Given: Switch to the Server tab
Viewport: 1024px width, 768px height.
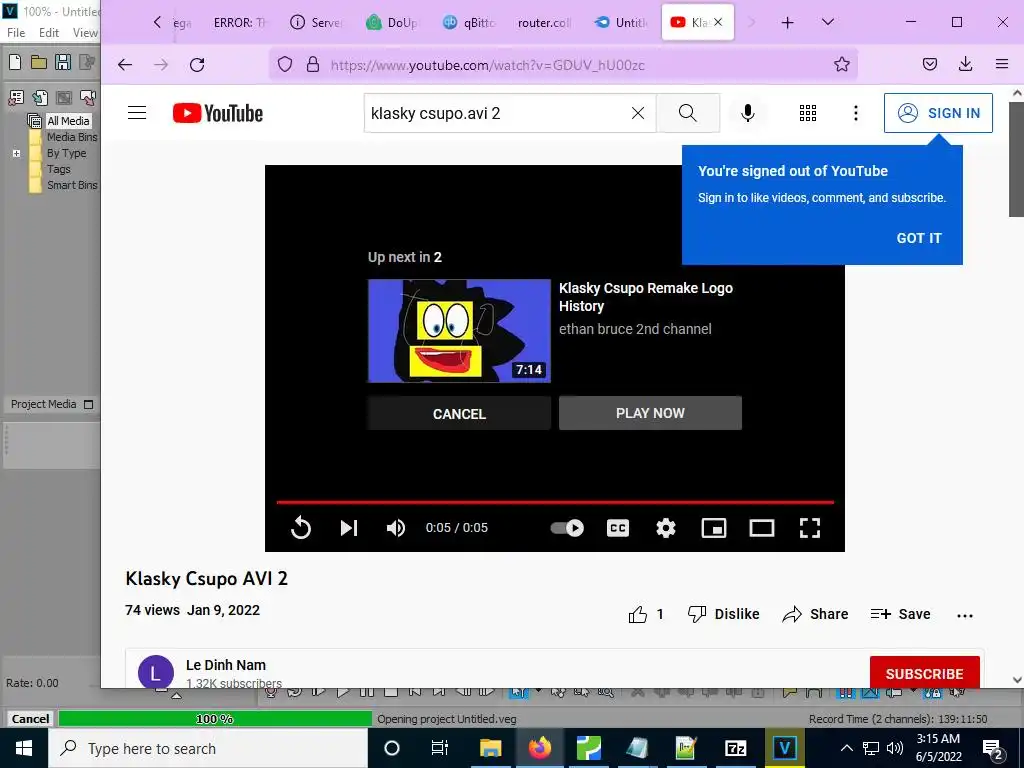Looking at the screenshot, I should [316, 23].
